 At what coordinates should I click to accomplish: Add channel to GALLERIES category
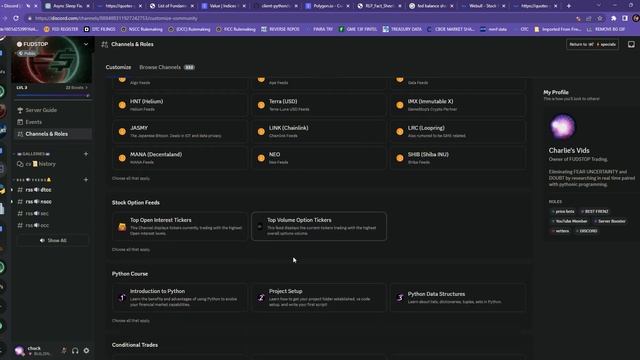click(x=86, y=154)
